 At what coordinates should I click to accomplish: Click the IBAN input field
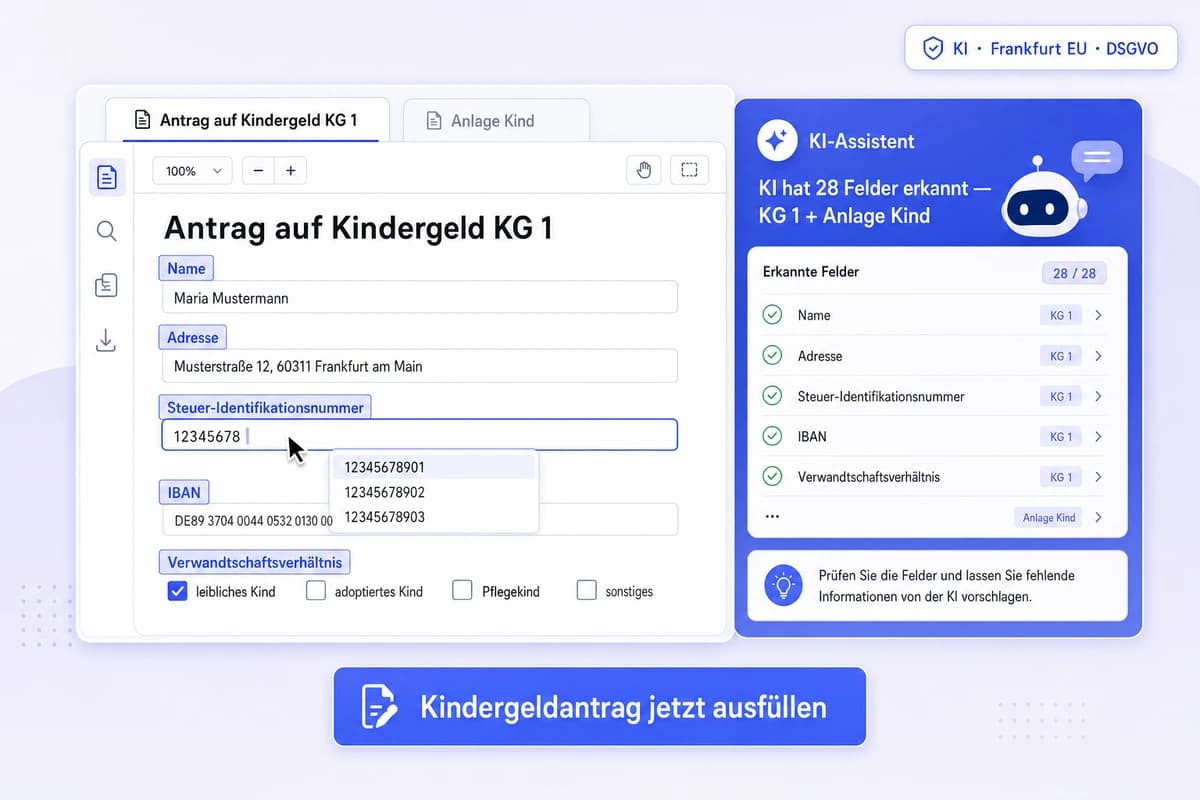pos(420,520)
